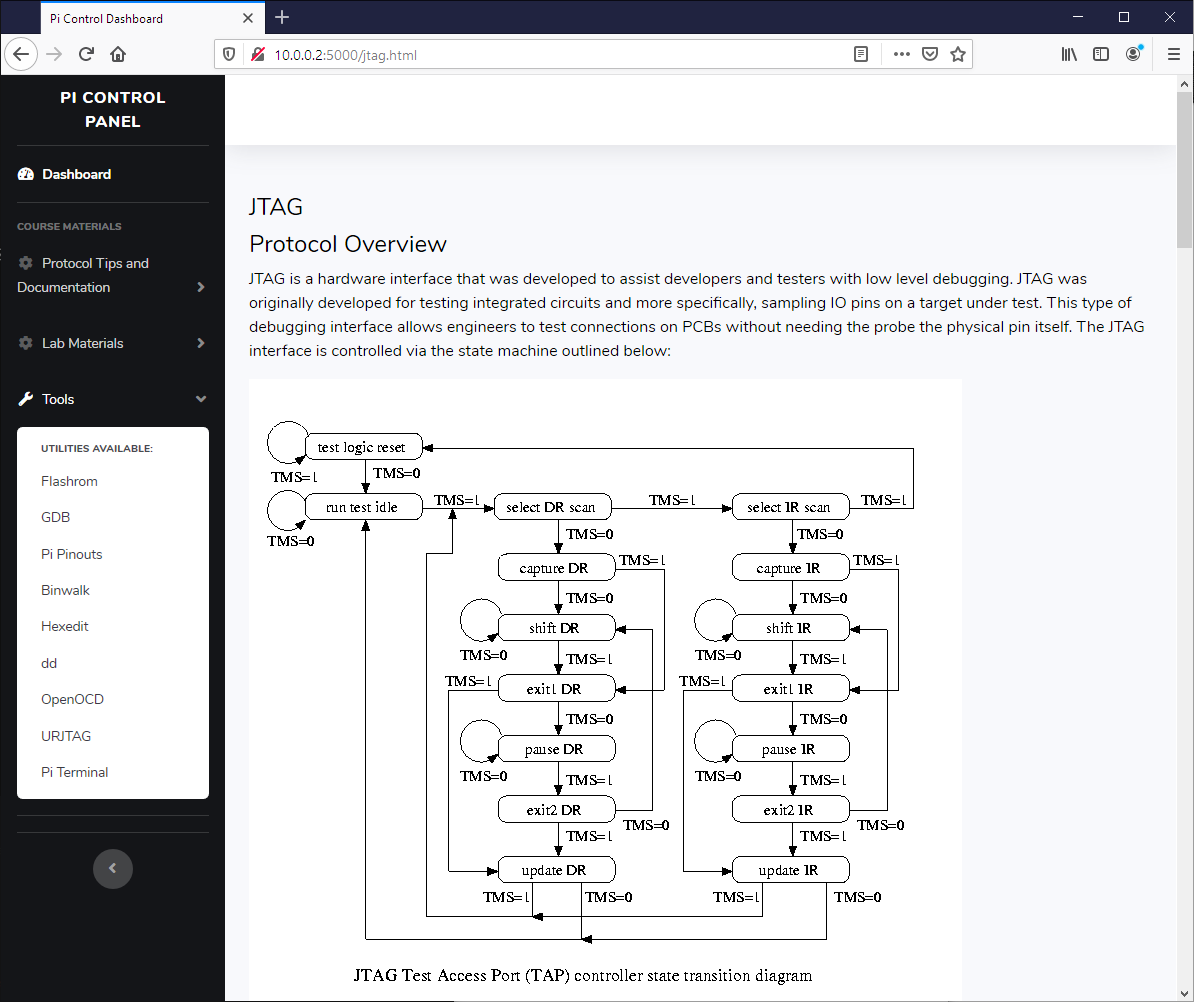The image size is (1194, 1002).
Task: Go to the browser home page
Action: [x=118, y=55]
